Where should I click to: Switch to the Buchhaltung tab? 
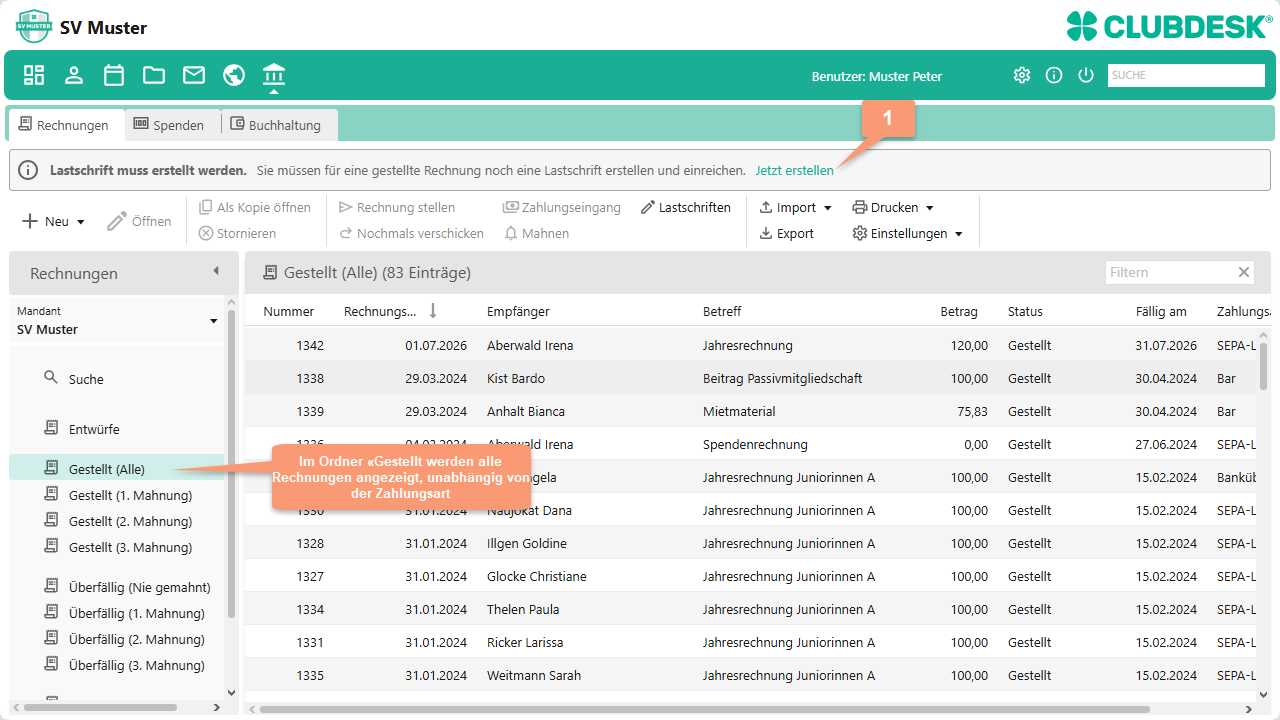[x=278, y=125]
